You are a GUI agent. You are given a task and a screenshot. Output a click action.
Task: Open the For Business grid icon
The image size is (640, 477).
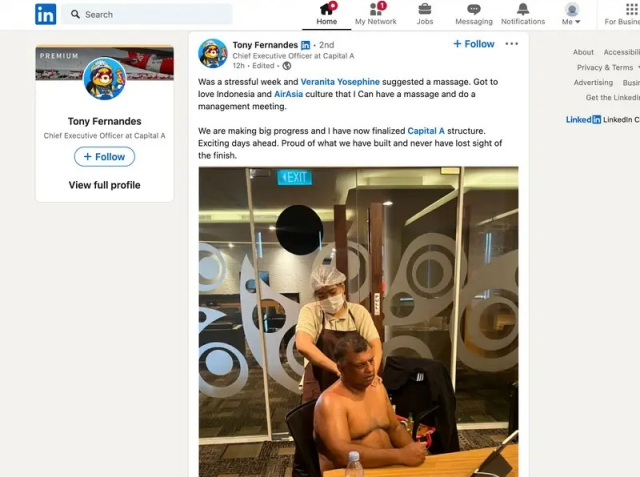(631, 9)
